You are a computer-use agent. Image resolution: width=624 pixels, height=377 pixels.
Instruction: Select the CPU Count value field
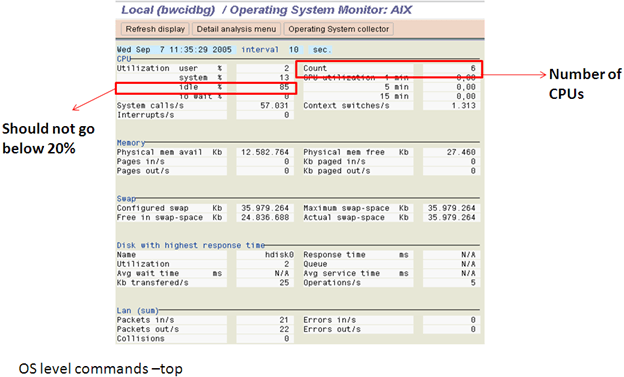click(x=451, y=68)
